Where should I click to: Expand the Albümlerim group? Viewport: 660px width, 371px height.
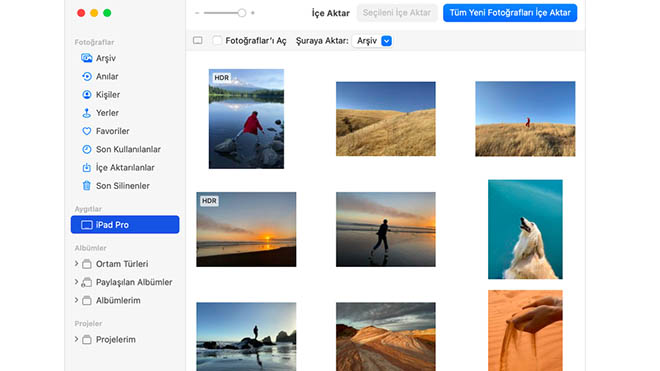point(76,300)
